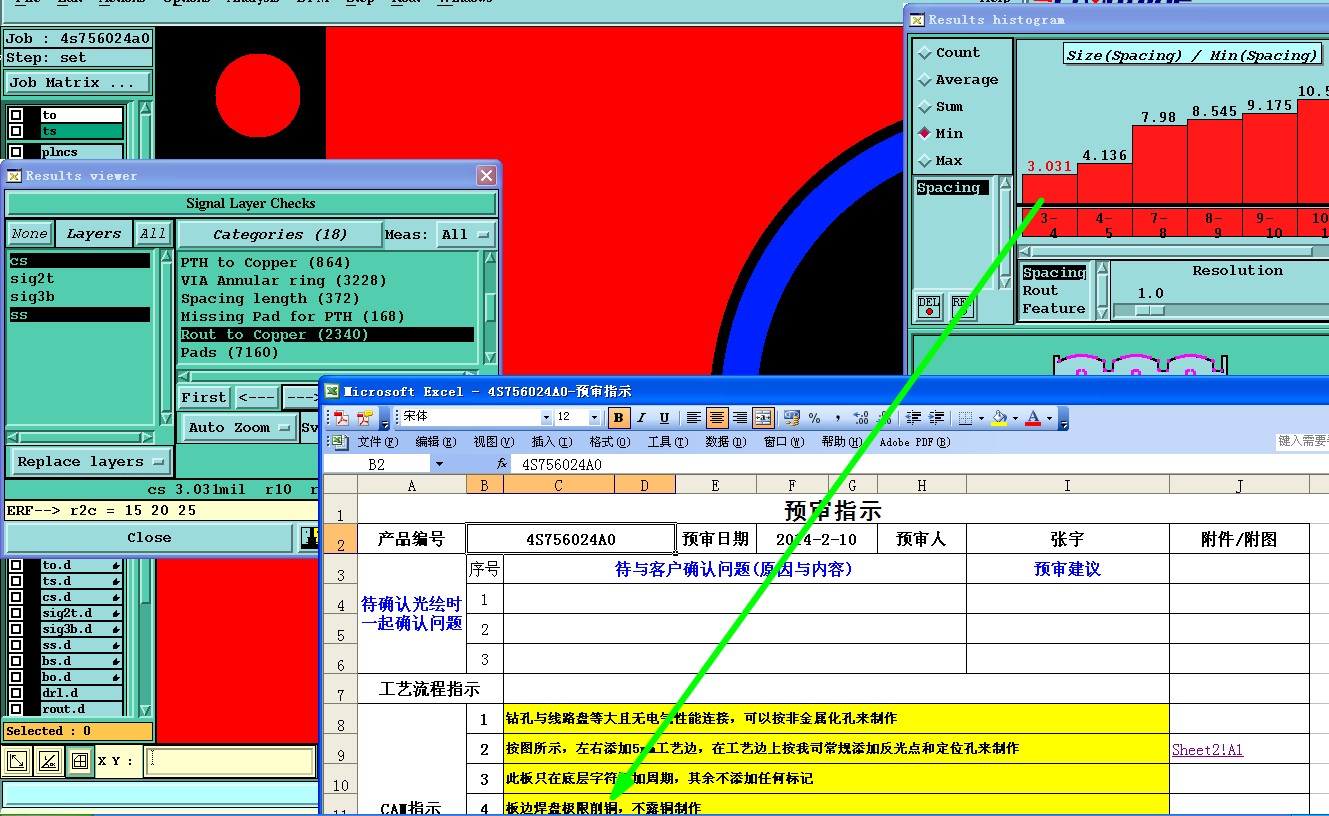Open the Auto Zoom dropdown
This screenshot has height=816, width=1329.
coord(239,428)
